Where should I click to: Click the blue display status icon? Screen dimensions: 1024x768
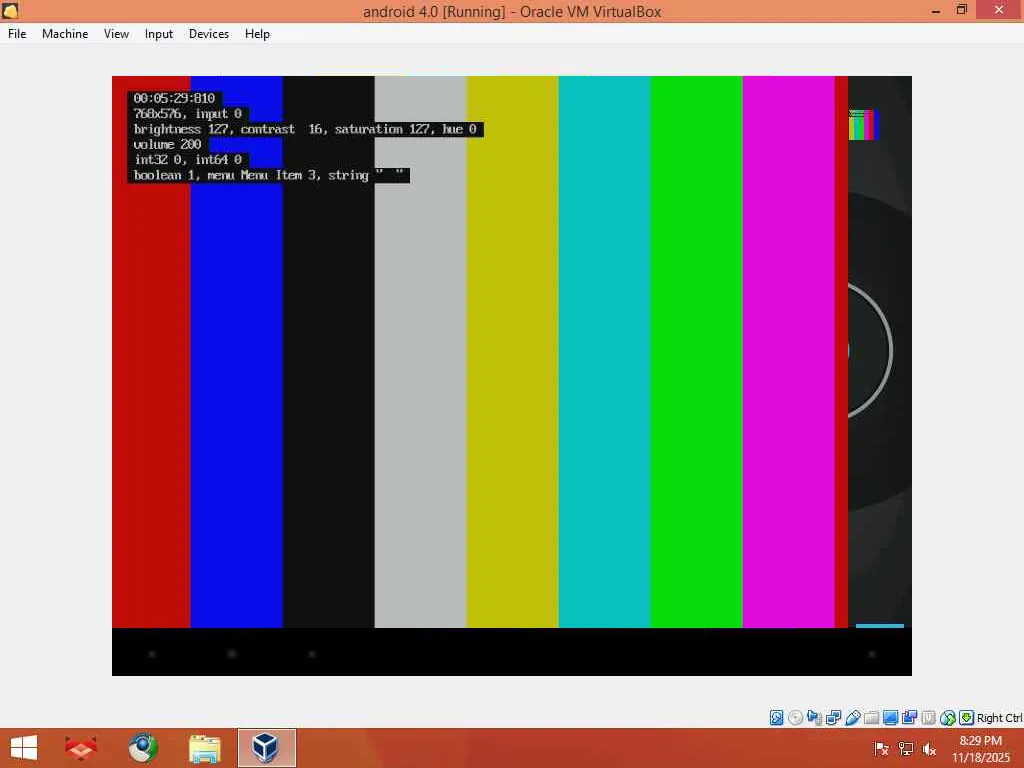(889, 718)
